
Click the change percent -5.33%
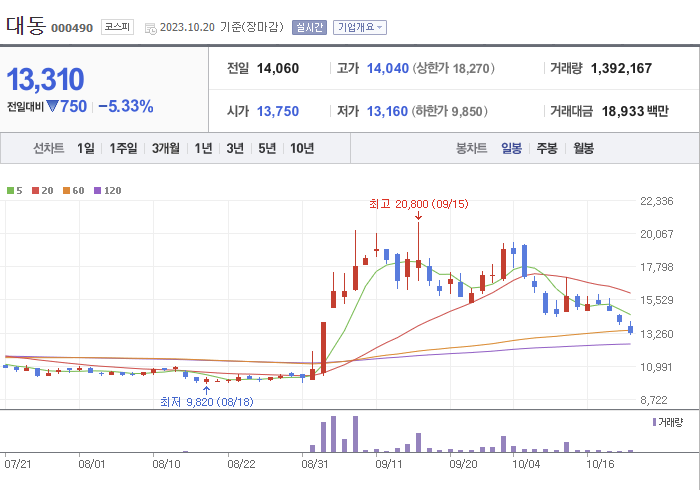[126, 107]
